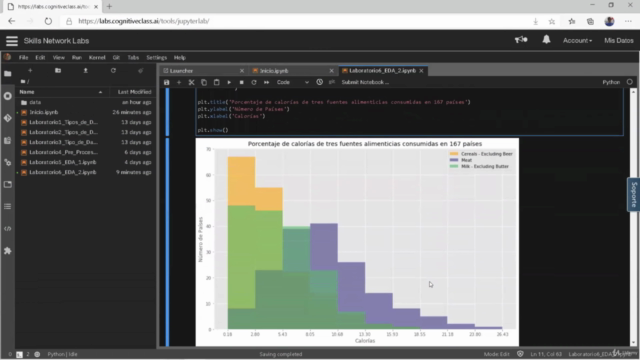Open Inicio.ipynb in file browser

85,112
